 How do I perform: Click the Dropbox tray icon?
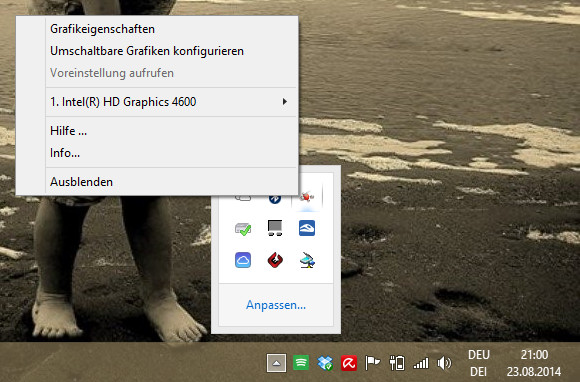click(x=325, y=363)
